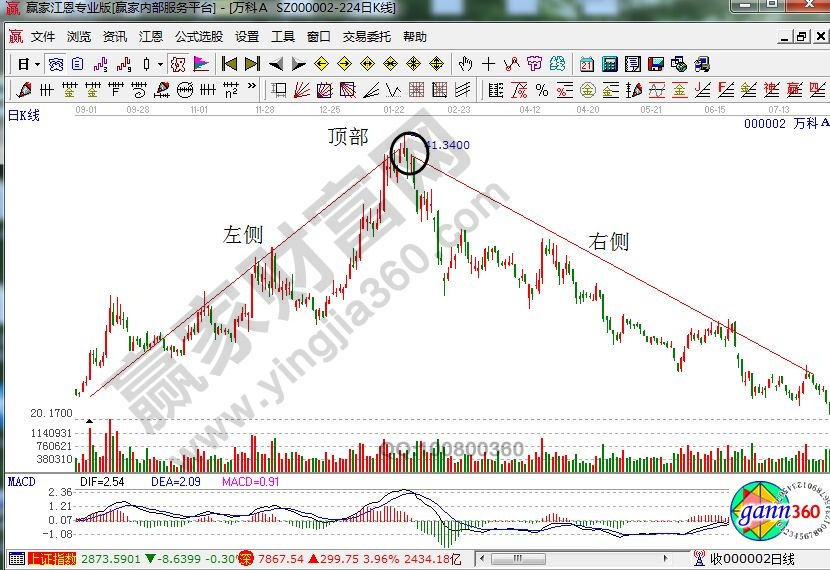
Task: Open the 公式选股 menu
Action: coord(199,37)
